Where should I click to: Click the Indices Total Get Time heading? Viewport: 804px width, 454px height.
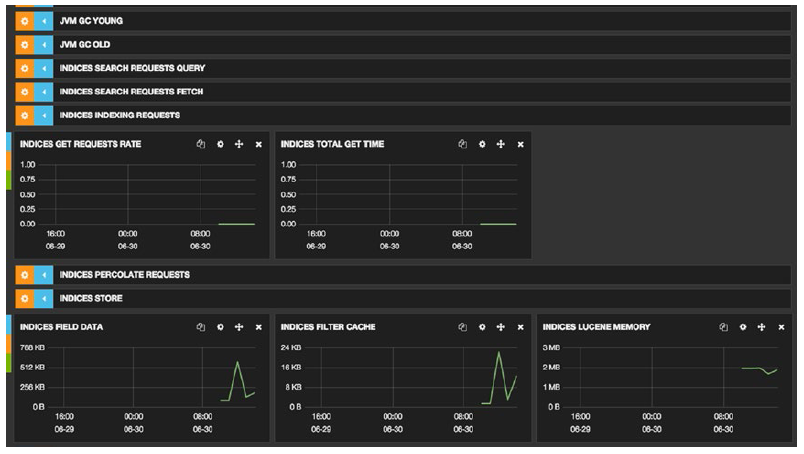pos(332,144)
